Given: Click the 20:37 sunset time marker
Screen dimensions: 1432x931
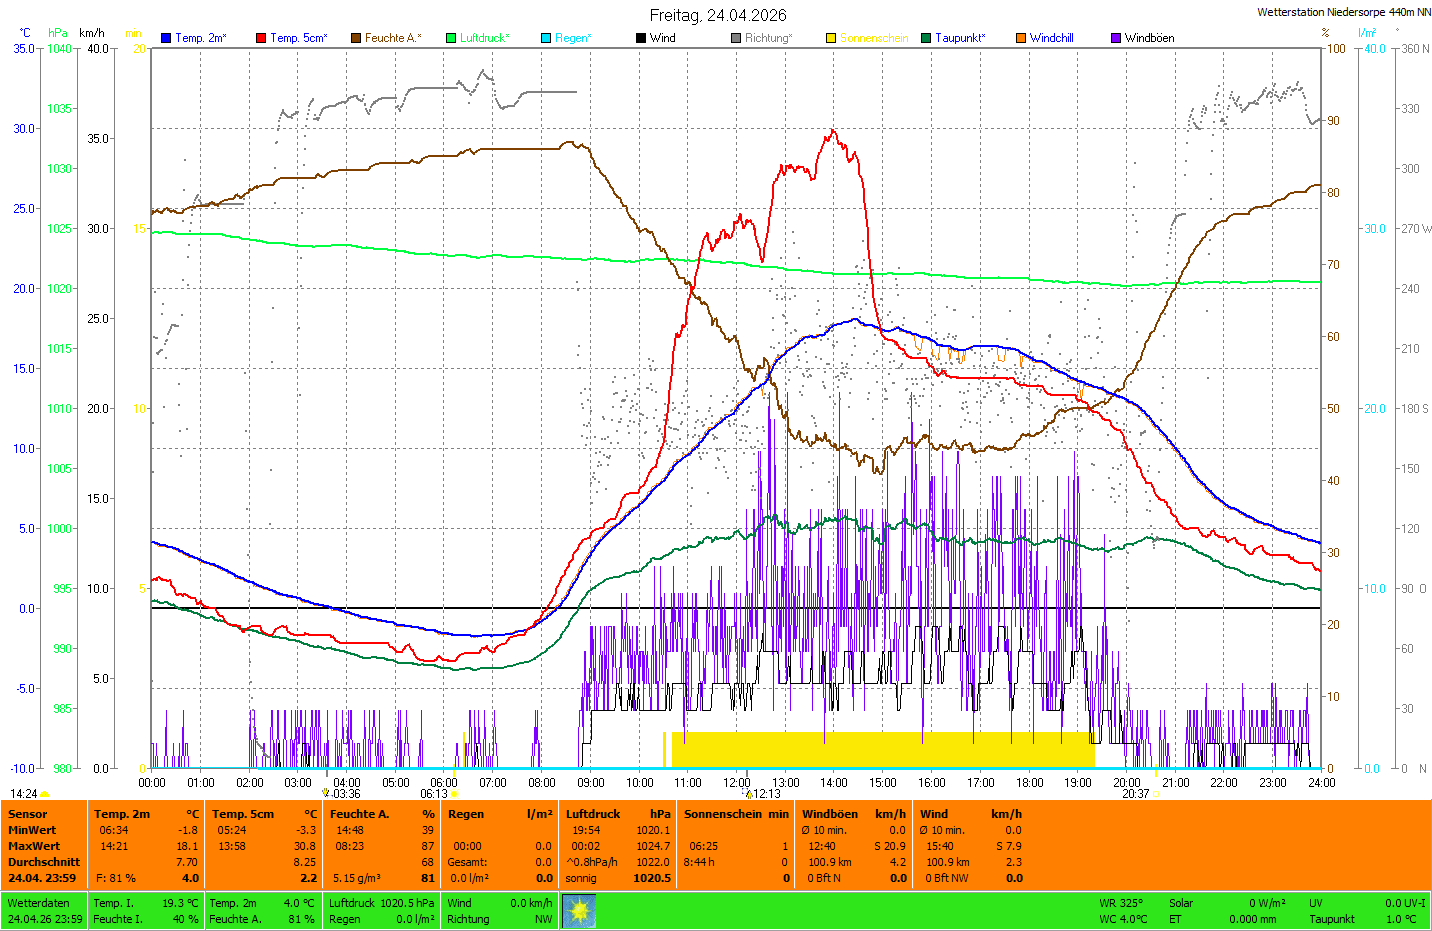Looking at the screenshot, I should click(1135, 794).
